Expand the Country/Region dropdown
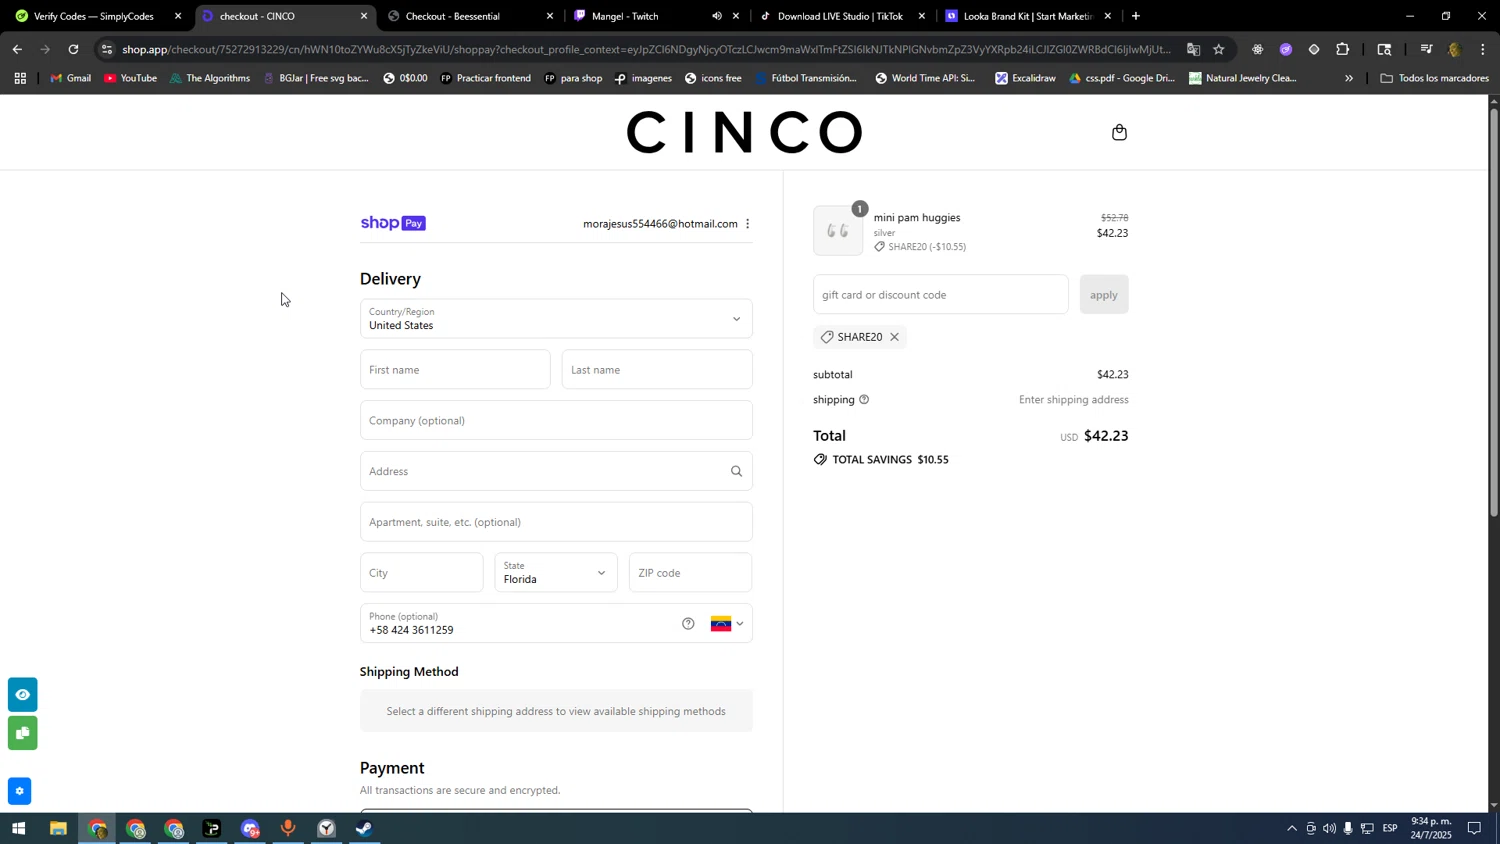1500x844 pixels. 556,319
